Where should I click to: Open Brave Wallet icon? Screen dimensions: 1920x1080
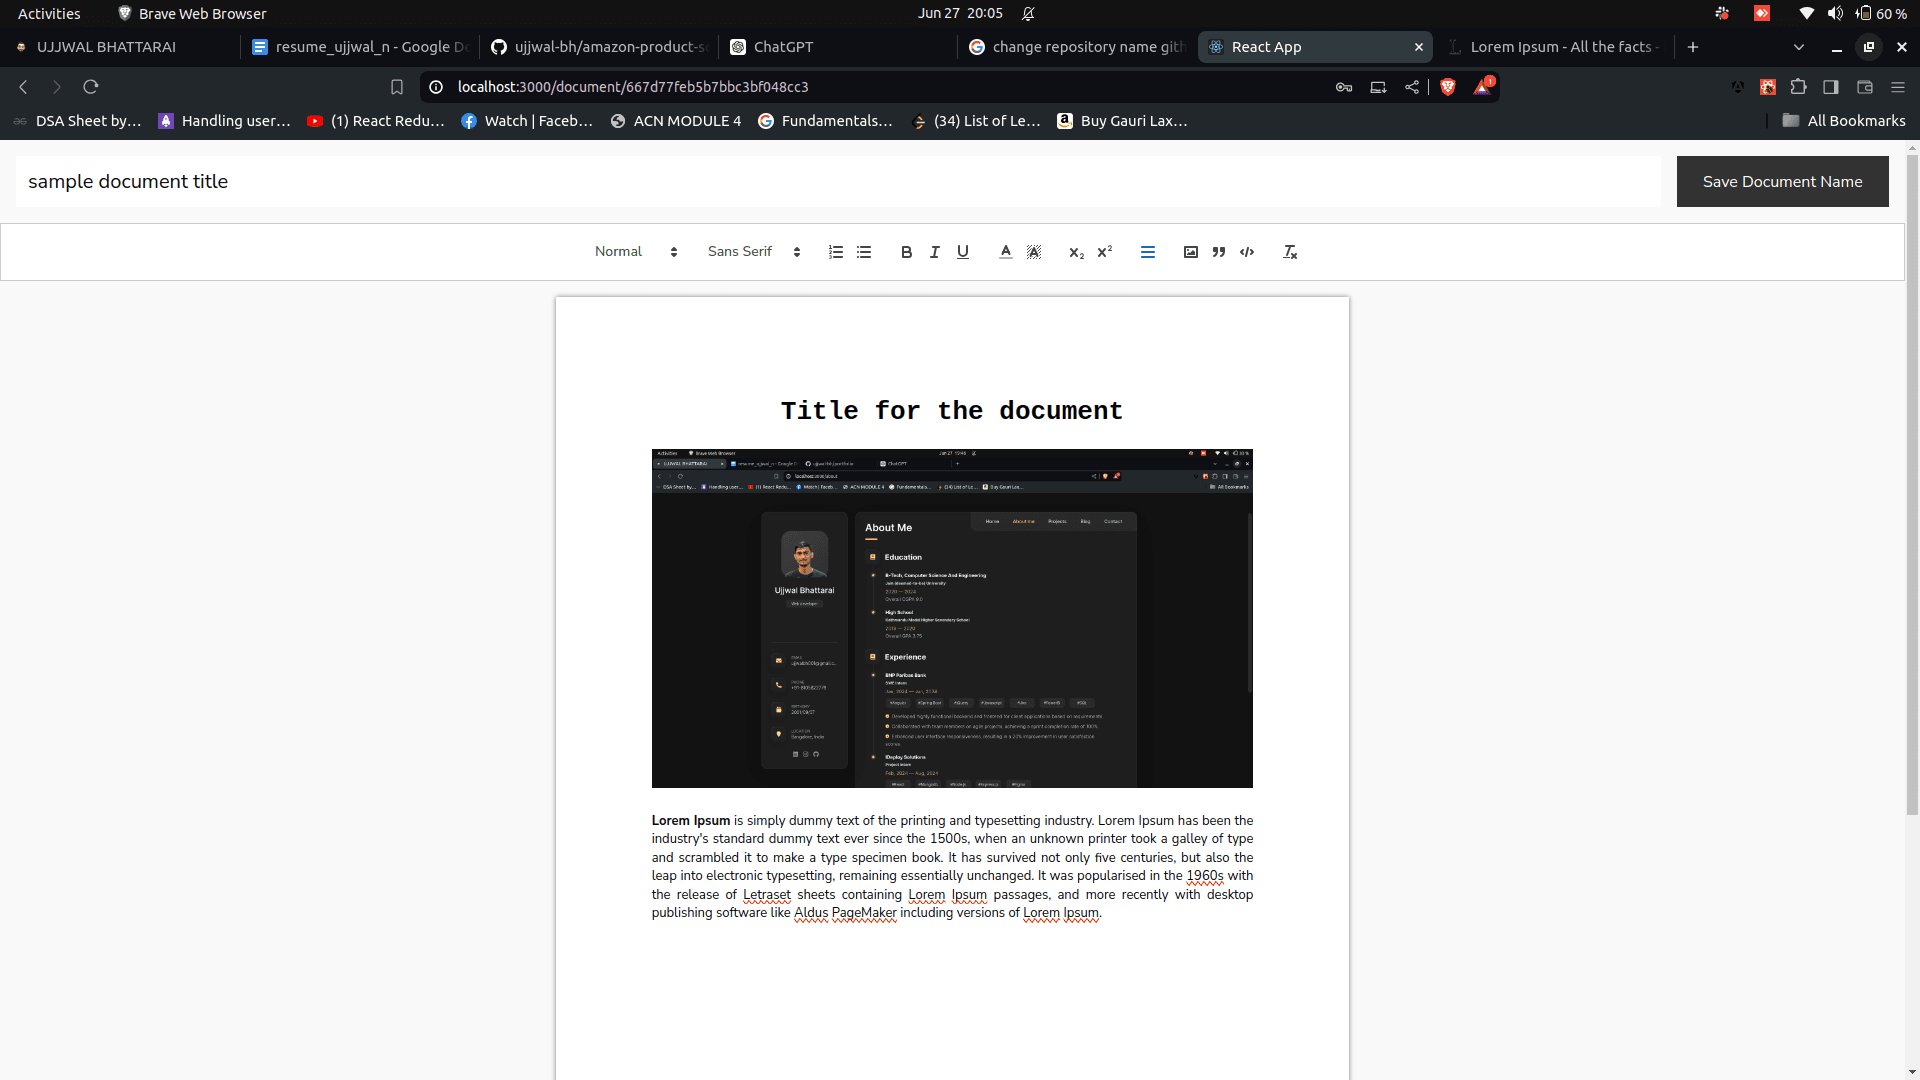pyautogui.click(x=1865, y=87)
